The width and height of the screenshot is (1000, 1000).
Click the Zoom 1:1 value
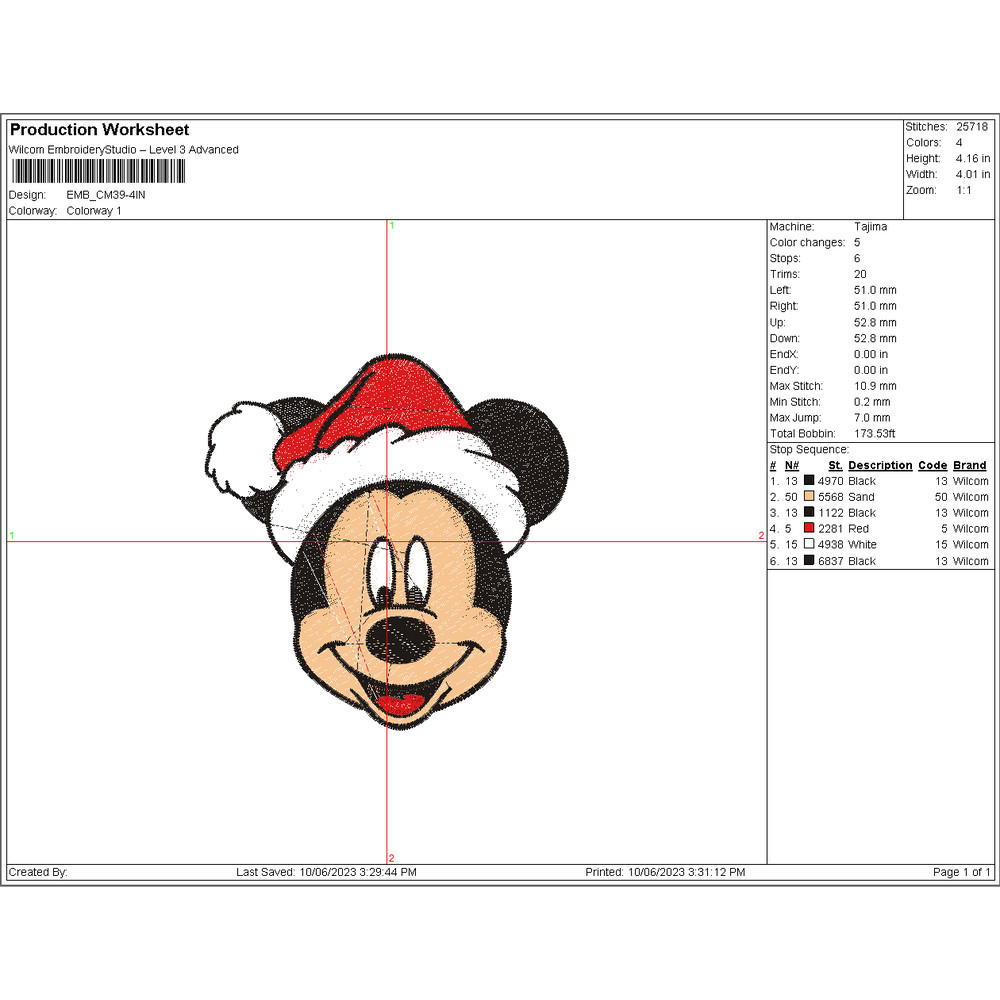point(963,190)
